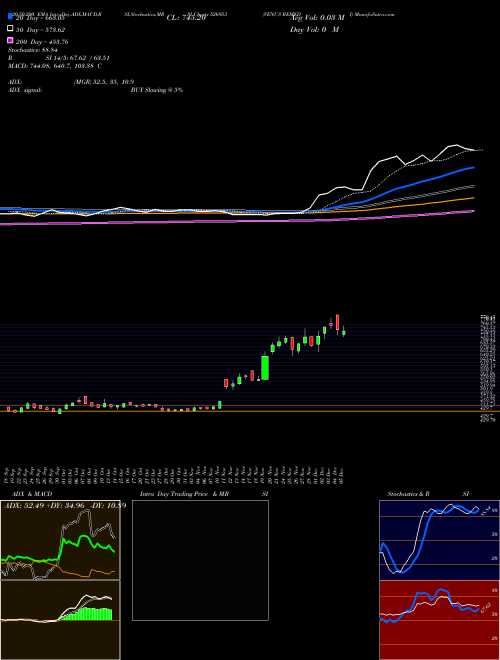Screen dimensions: 500x660
Task: Click the 'CL: 743.20' closing price text
Action: (186, 18)
